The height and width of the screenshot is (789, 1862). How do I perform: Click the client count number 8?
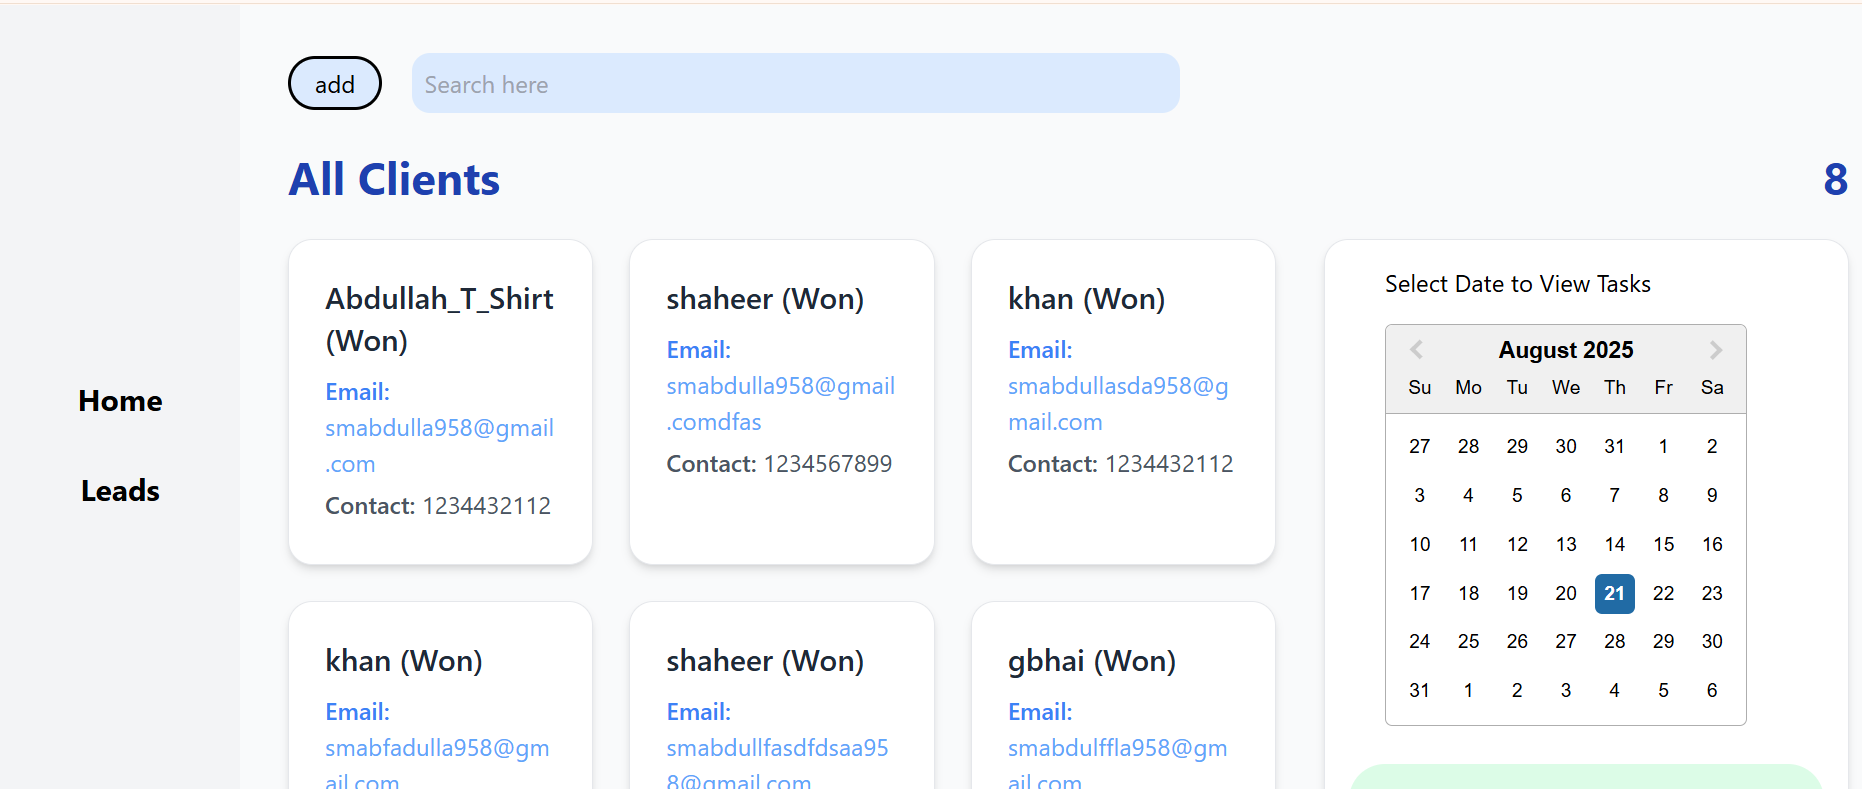[1835, 180]
